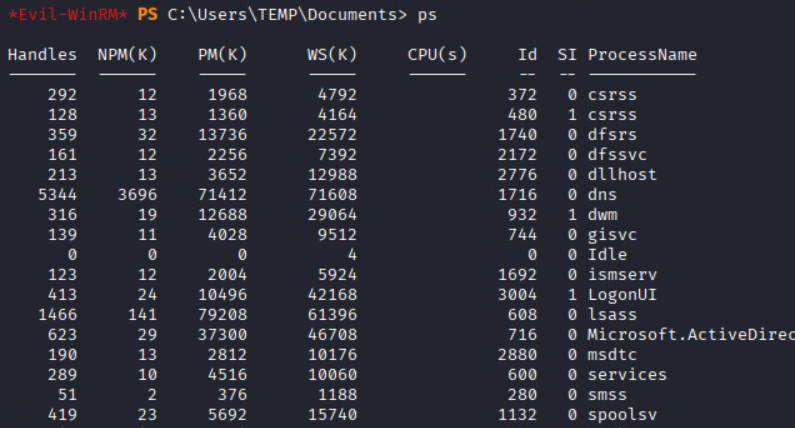Image resolution: width=795 pixels, height=428 pixels.
Task: Click the Idle process name
Action: 607,255
